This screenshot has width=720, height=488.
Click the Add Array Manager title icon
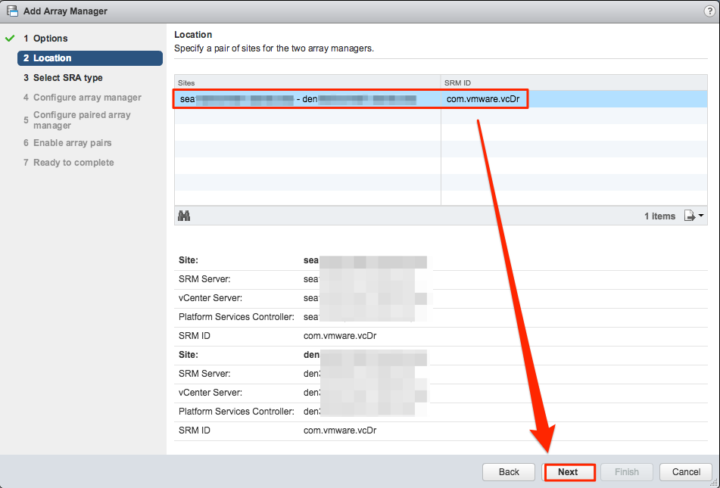pyautogui.click(x=11, y=11)
